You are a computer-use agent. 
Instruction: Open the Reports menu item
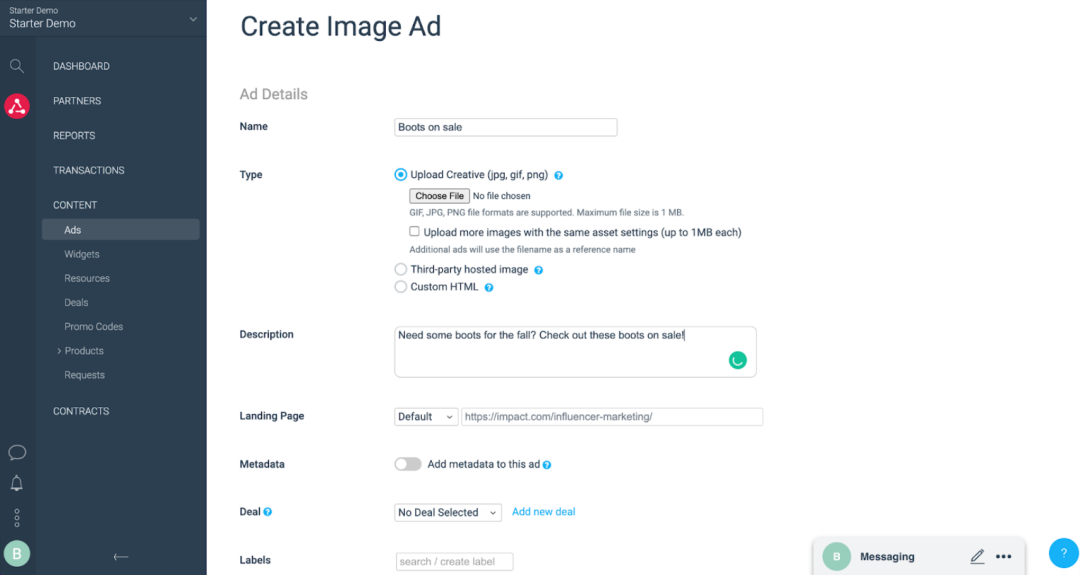point(74,136)
